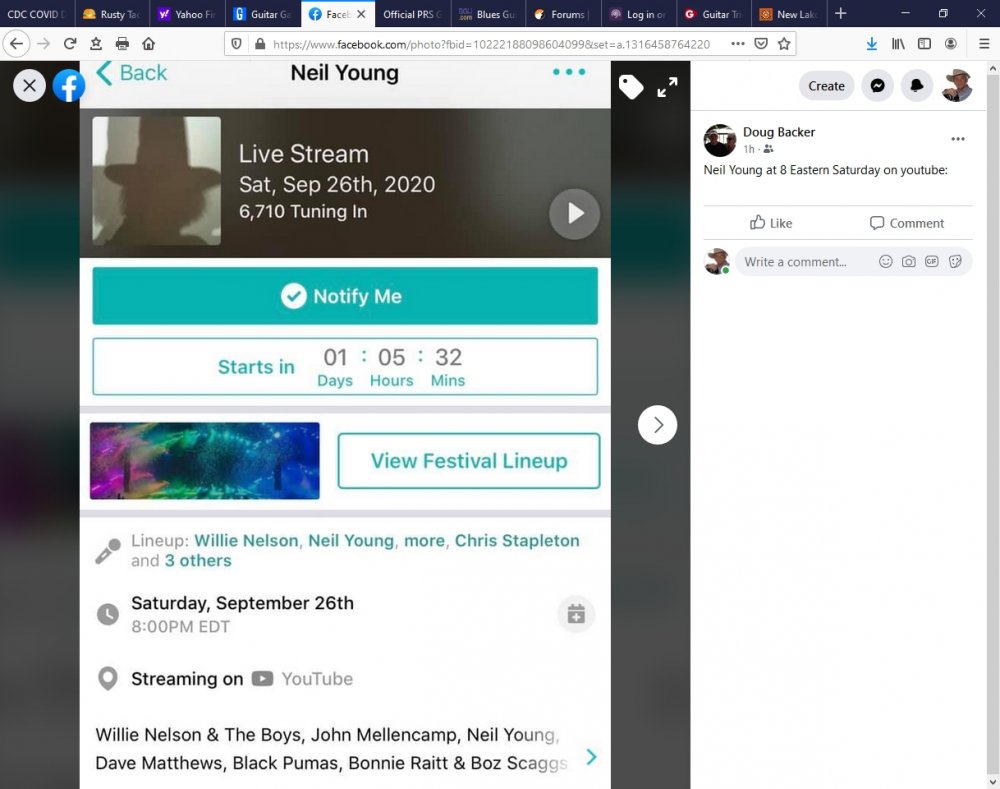Click the Live Stream play button
The height and width of the screenshot is (789, 1000).
click(x=575, y=214)
